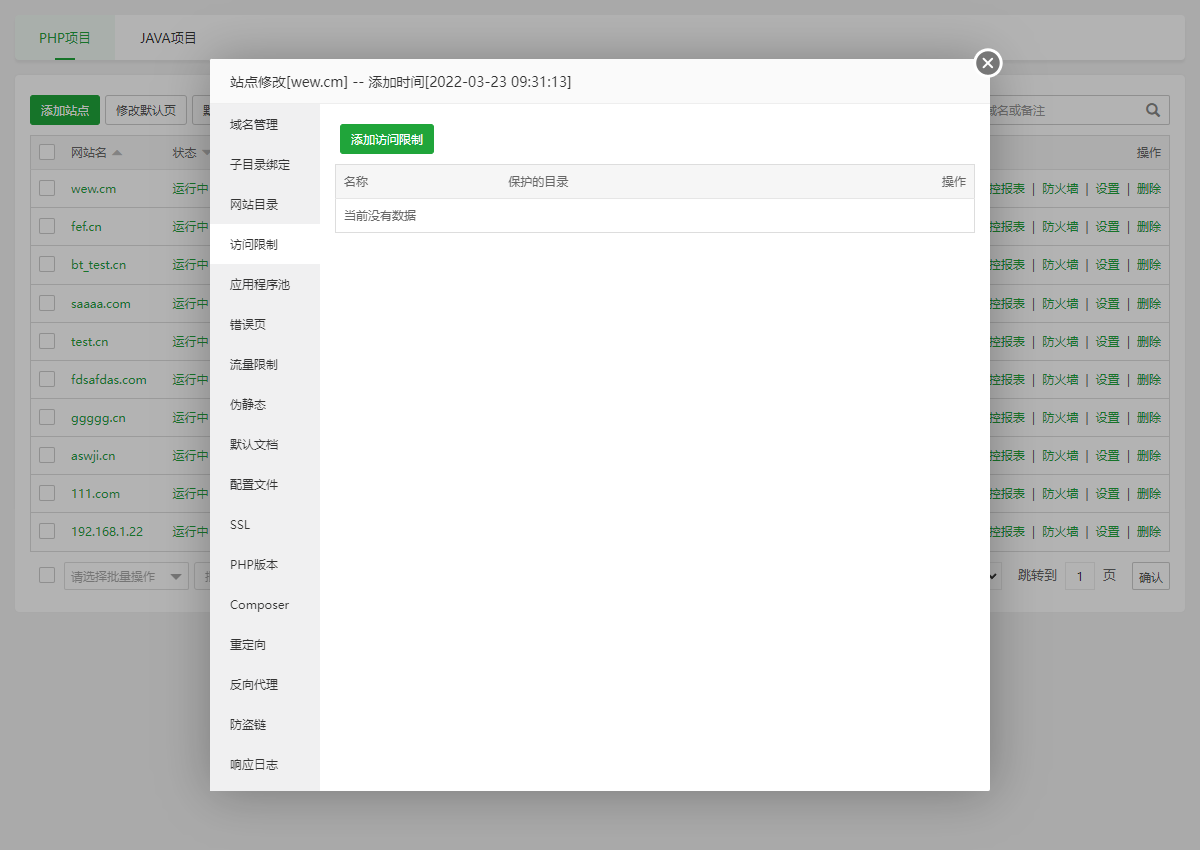Select the checkbox beside 192.168.1.22

click(45, 531)
